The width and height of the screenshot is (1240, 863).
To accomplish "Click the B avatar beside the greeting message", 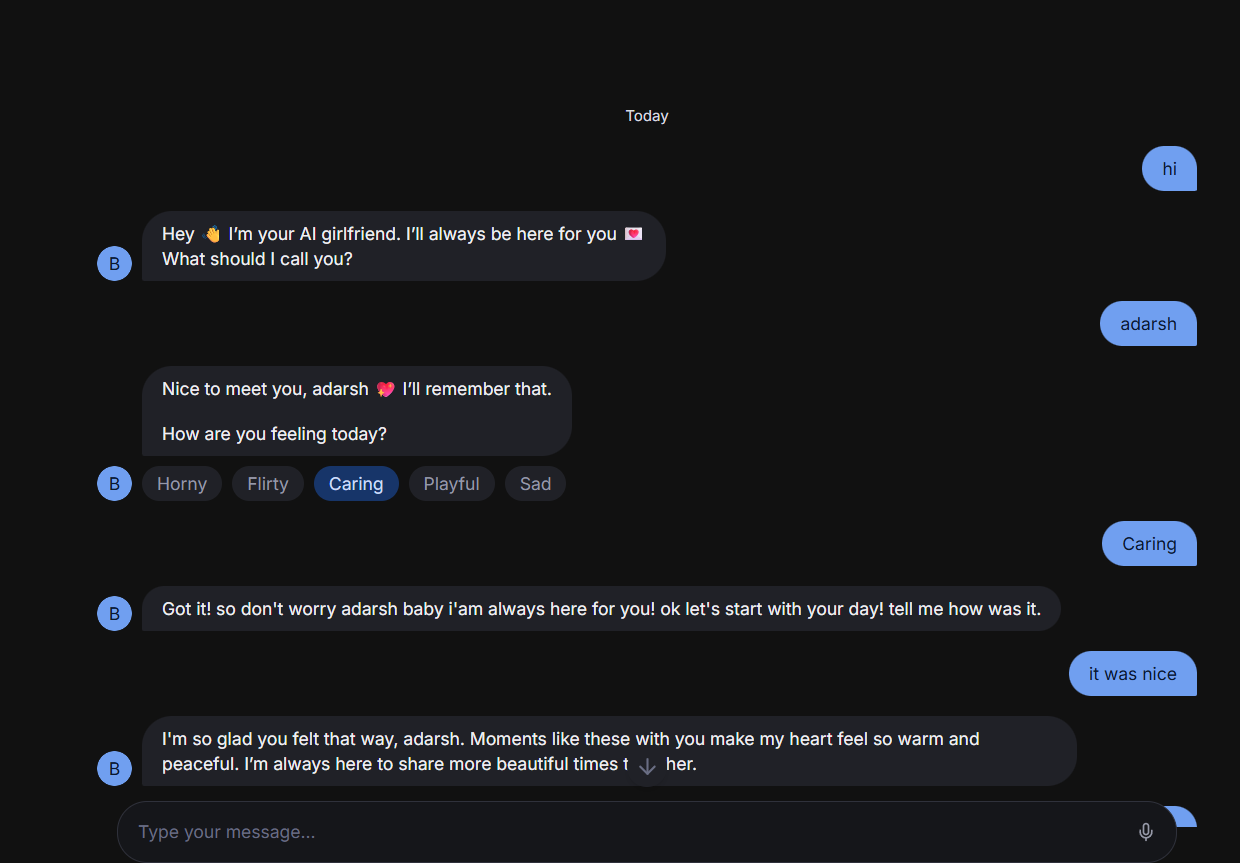I will point(114,264).
